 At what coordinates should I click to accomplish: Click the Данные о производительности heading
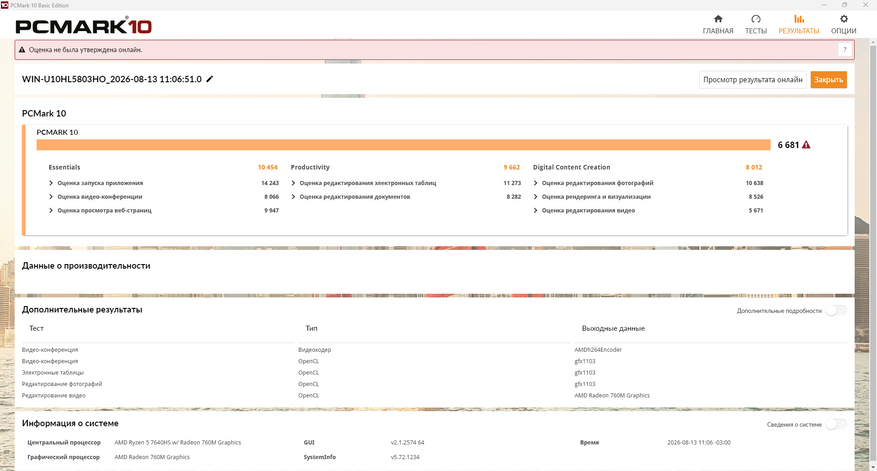tap(86, 266)
